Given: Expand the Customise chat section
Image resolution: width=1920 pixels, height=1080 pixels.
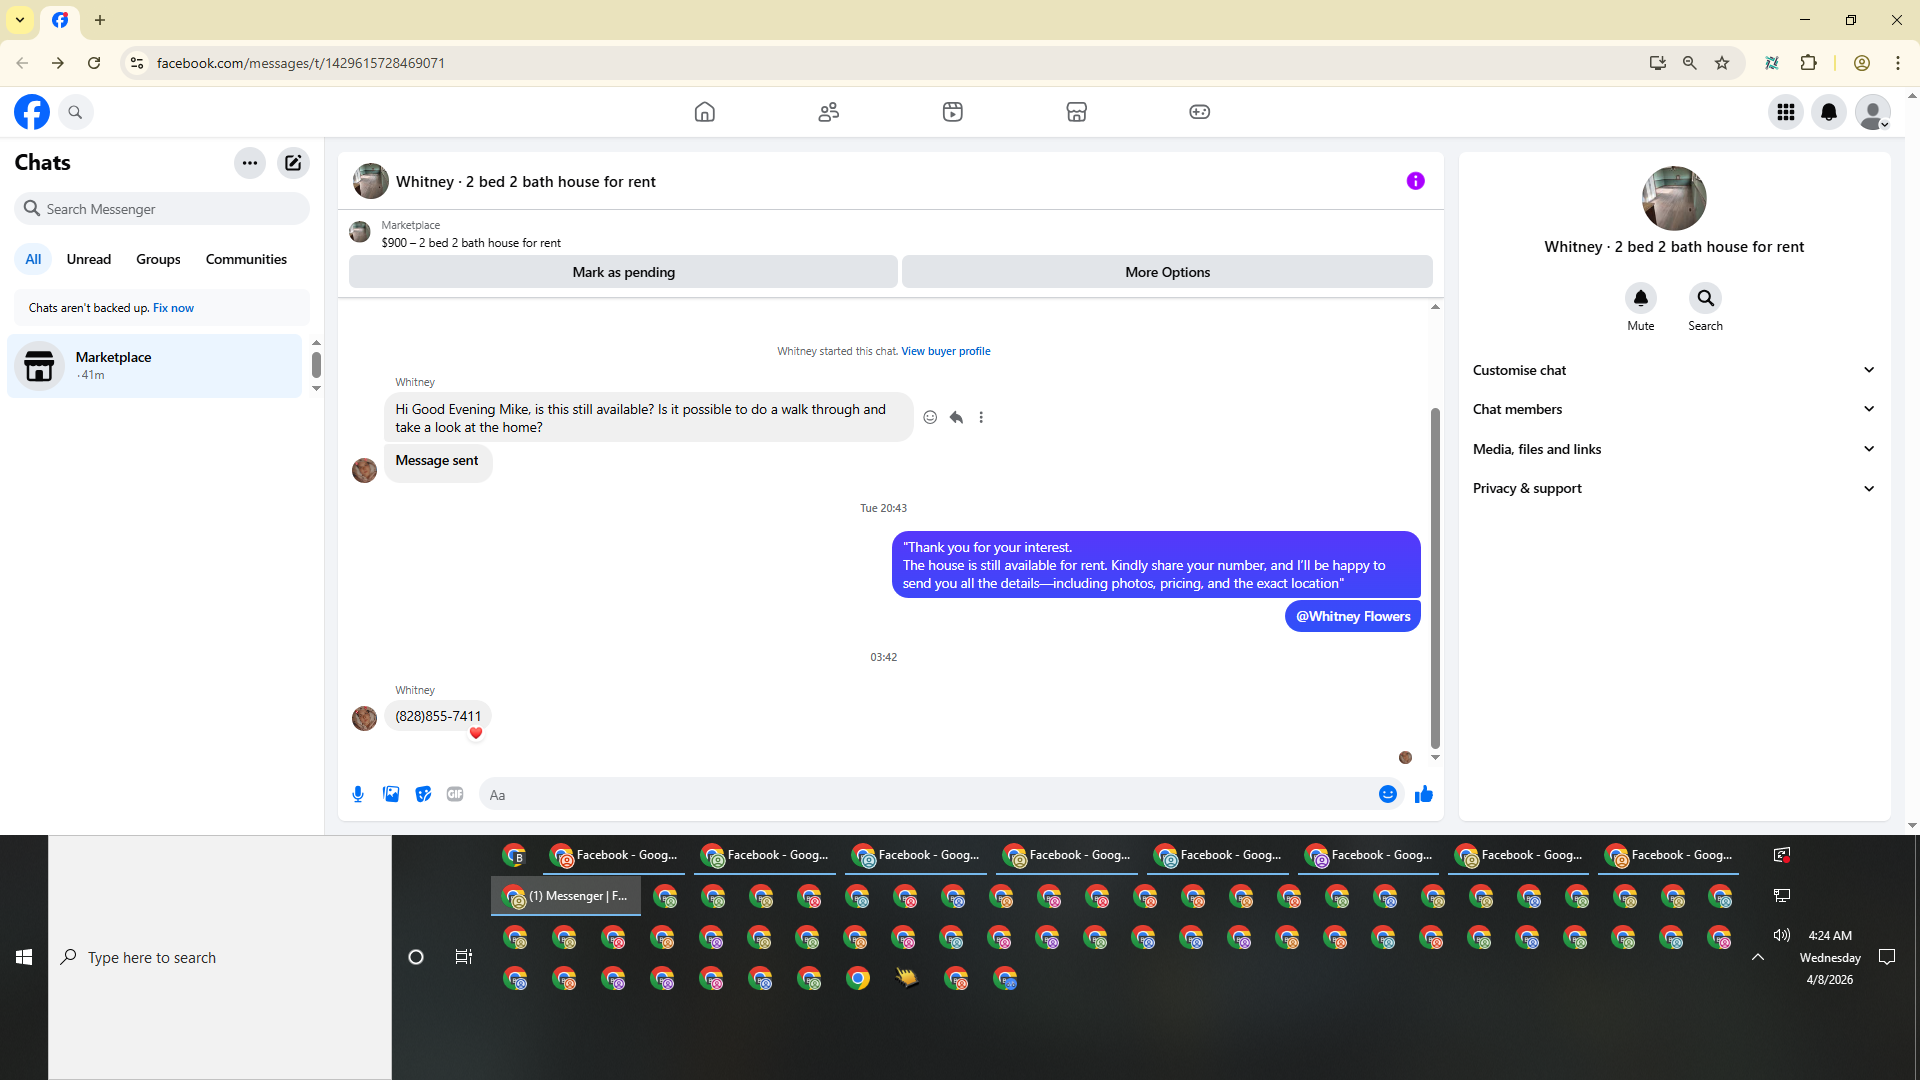Looking at the screenshot, I should tap(1673, 370).
